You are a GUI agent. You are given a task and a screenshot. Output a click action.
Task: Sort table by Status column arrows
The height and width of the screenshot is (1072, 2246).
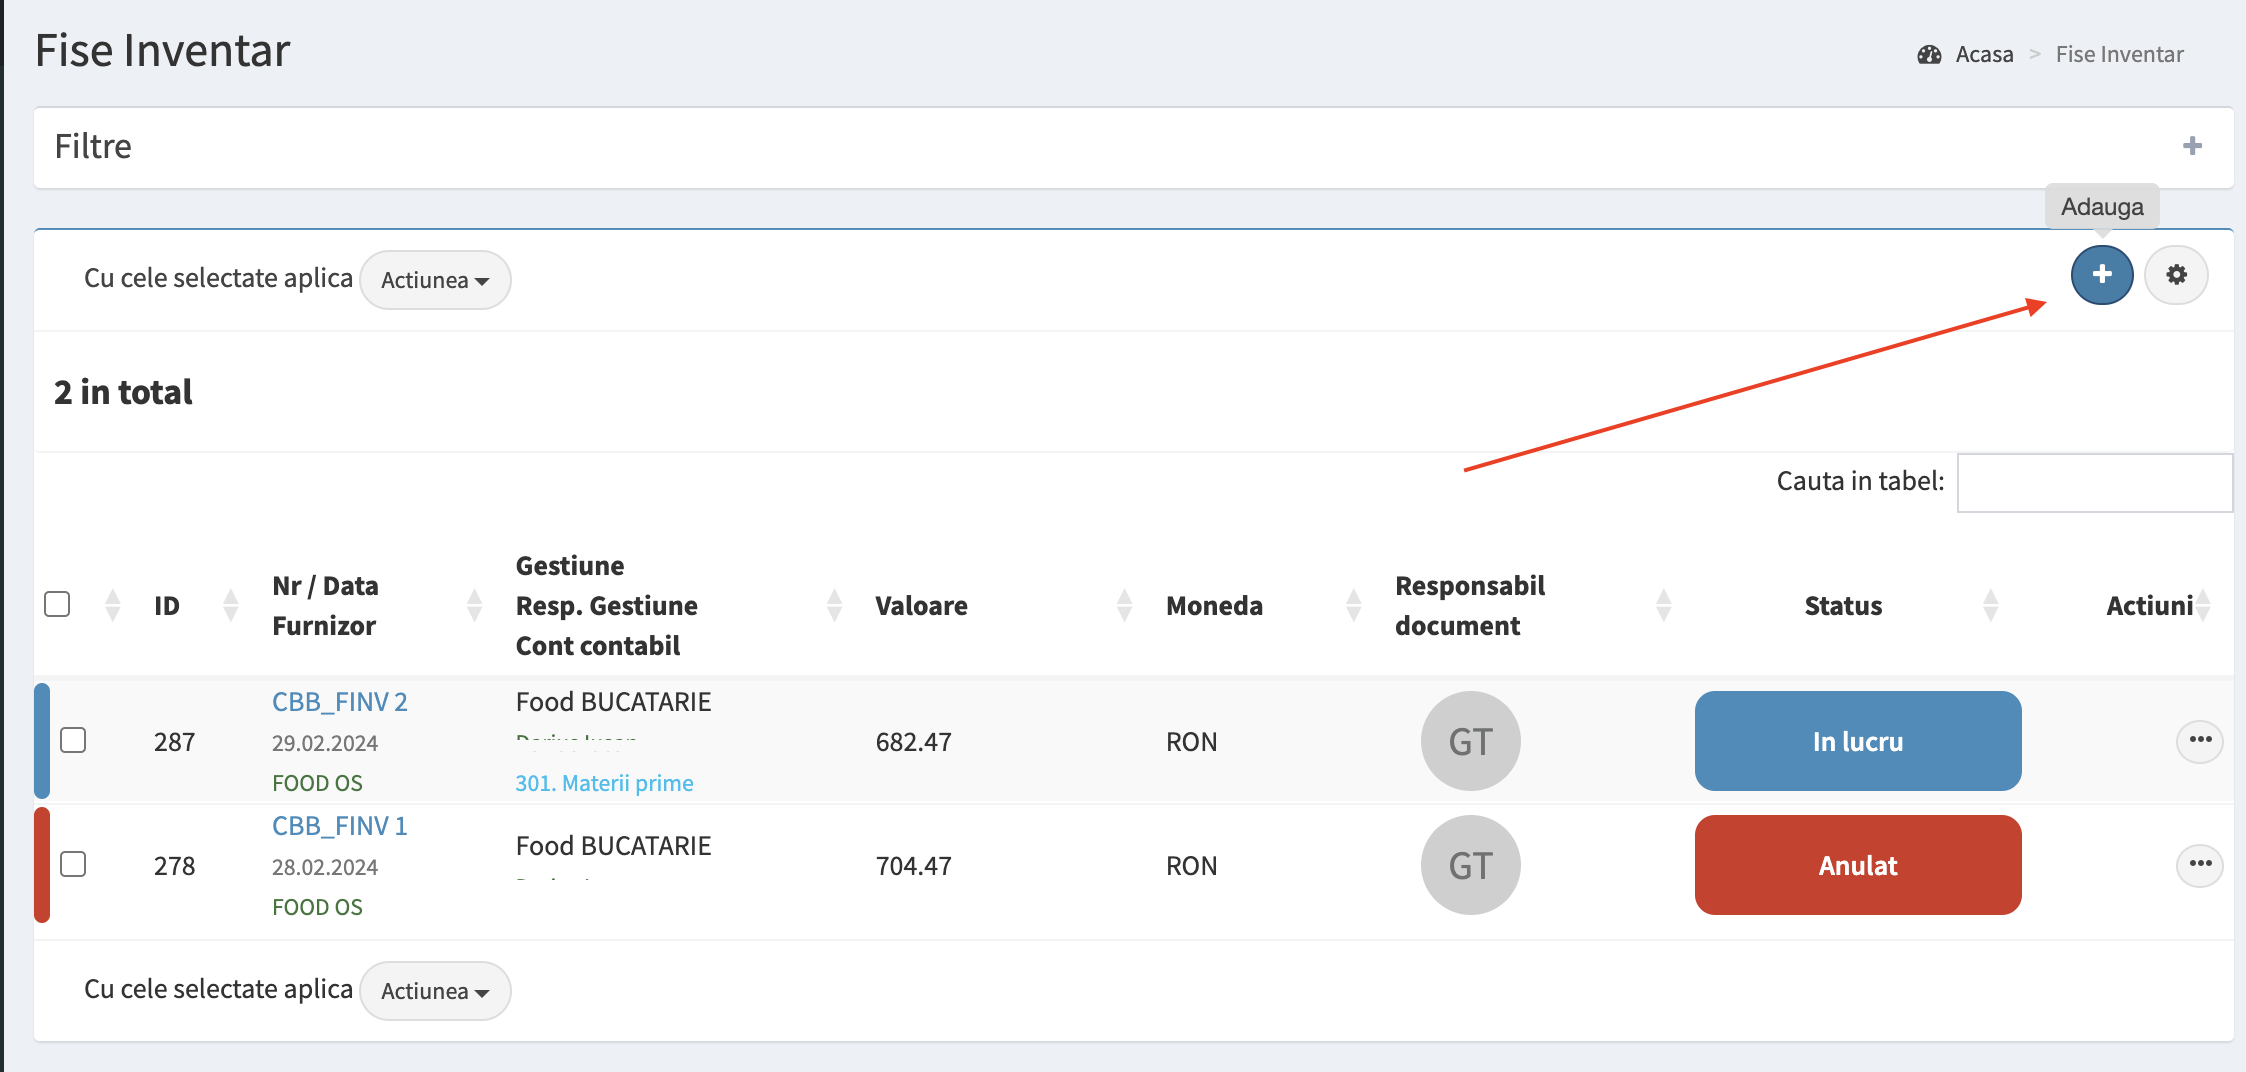pos(1990,605)
